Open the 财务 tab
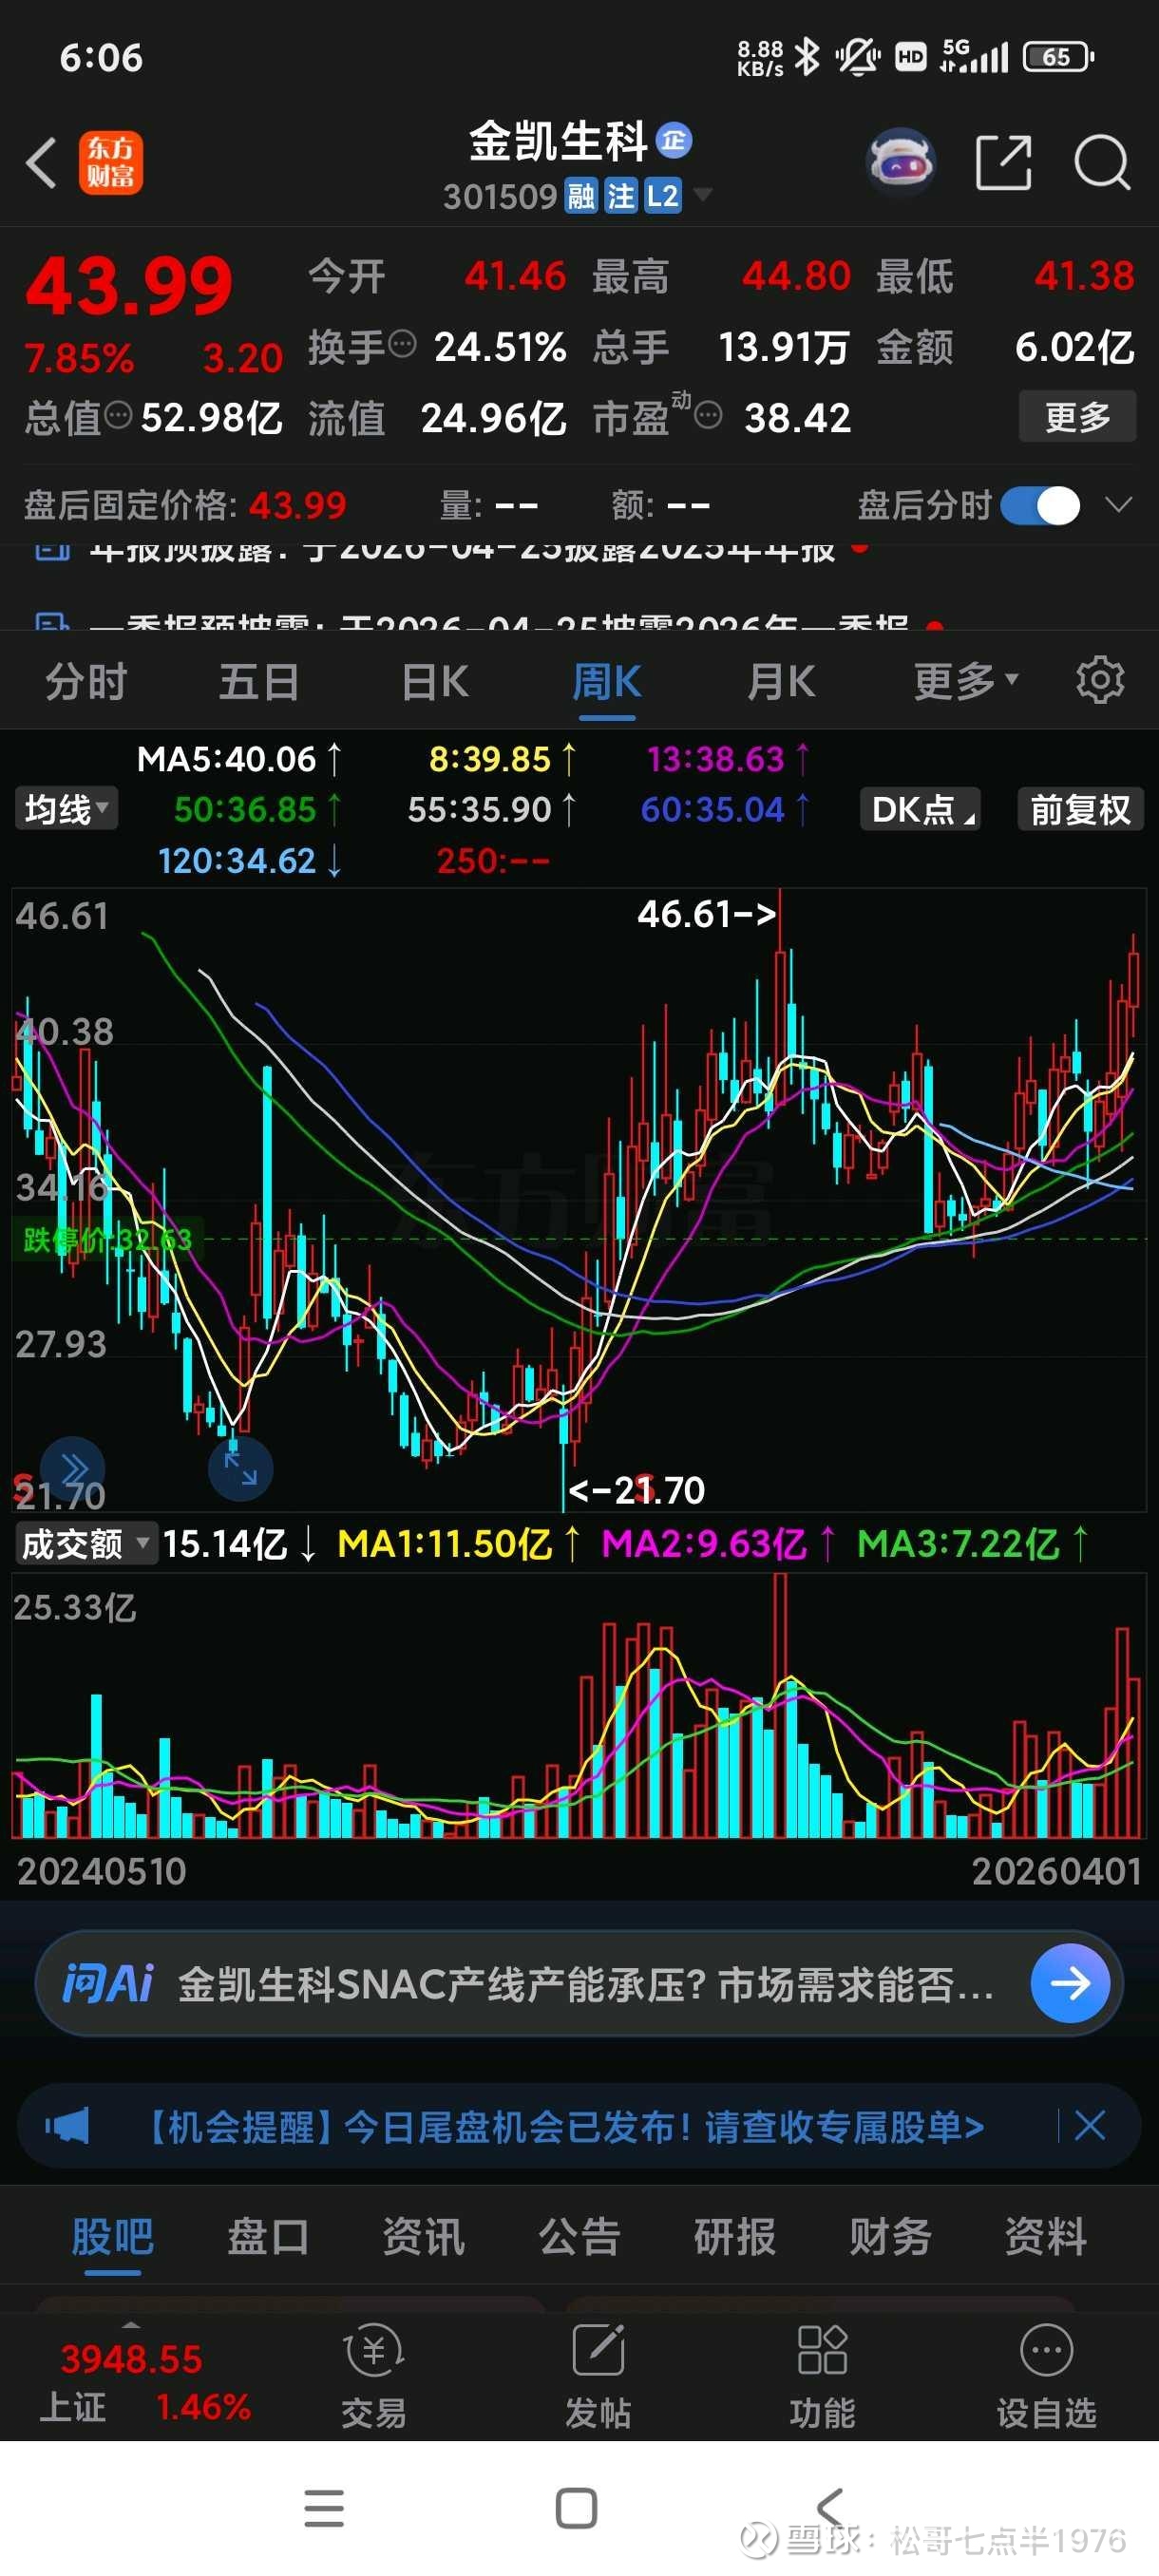Screen dimensions: 1159x2576 click(890, 2237)
